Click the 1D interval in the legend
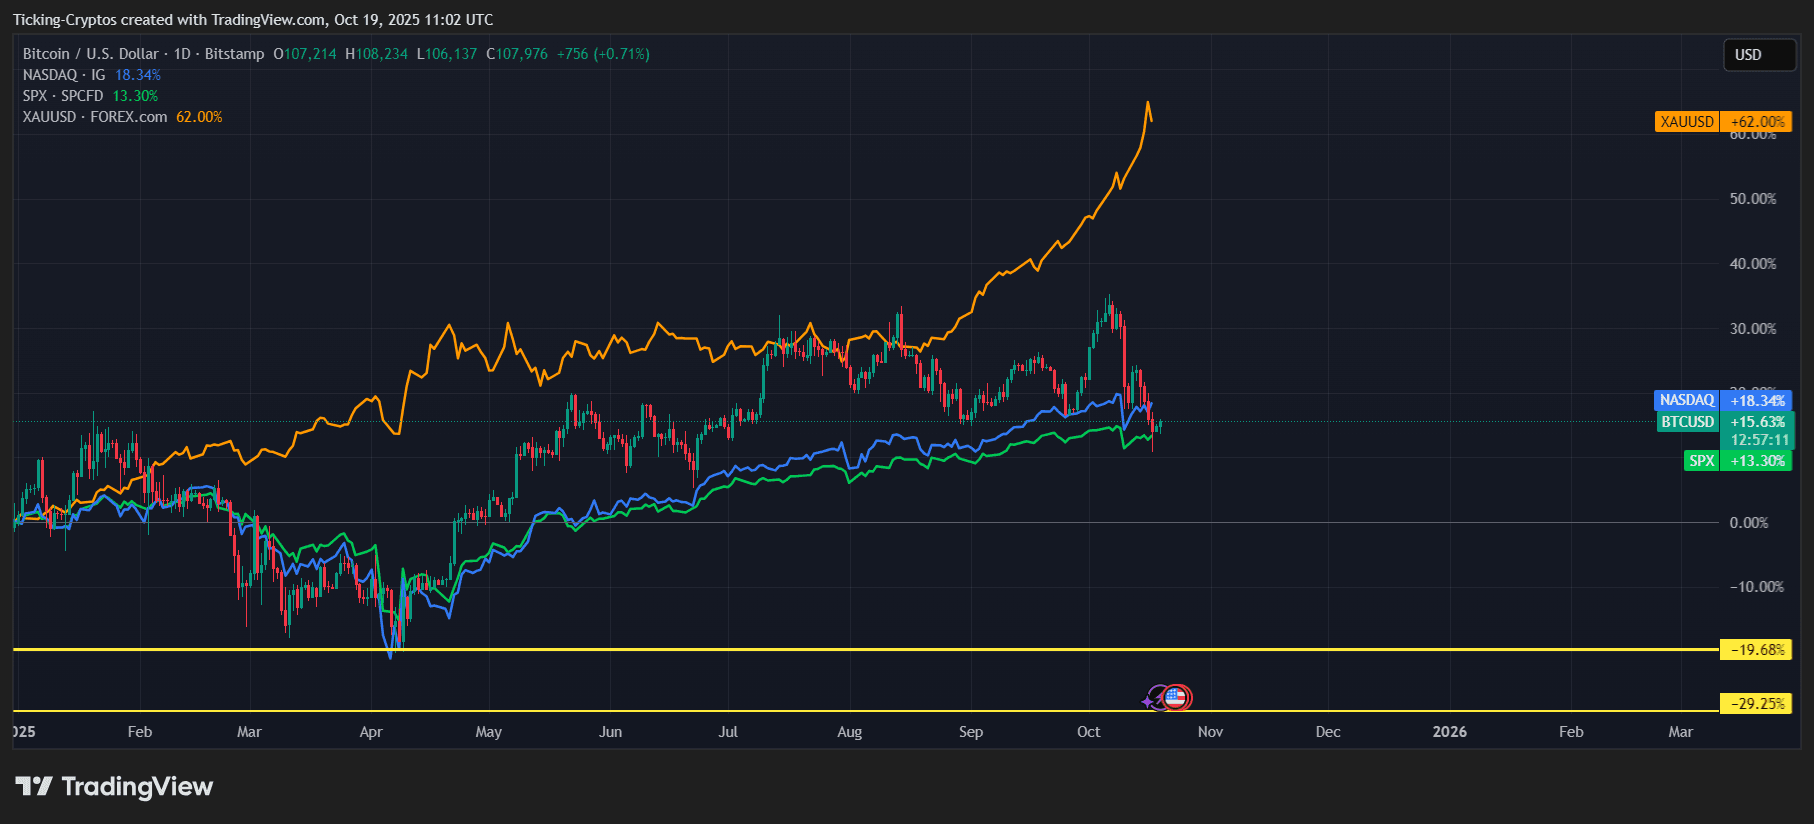The width and height of the screenshot is (1814, 824). [182, 54]
